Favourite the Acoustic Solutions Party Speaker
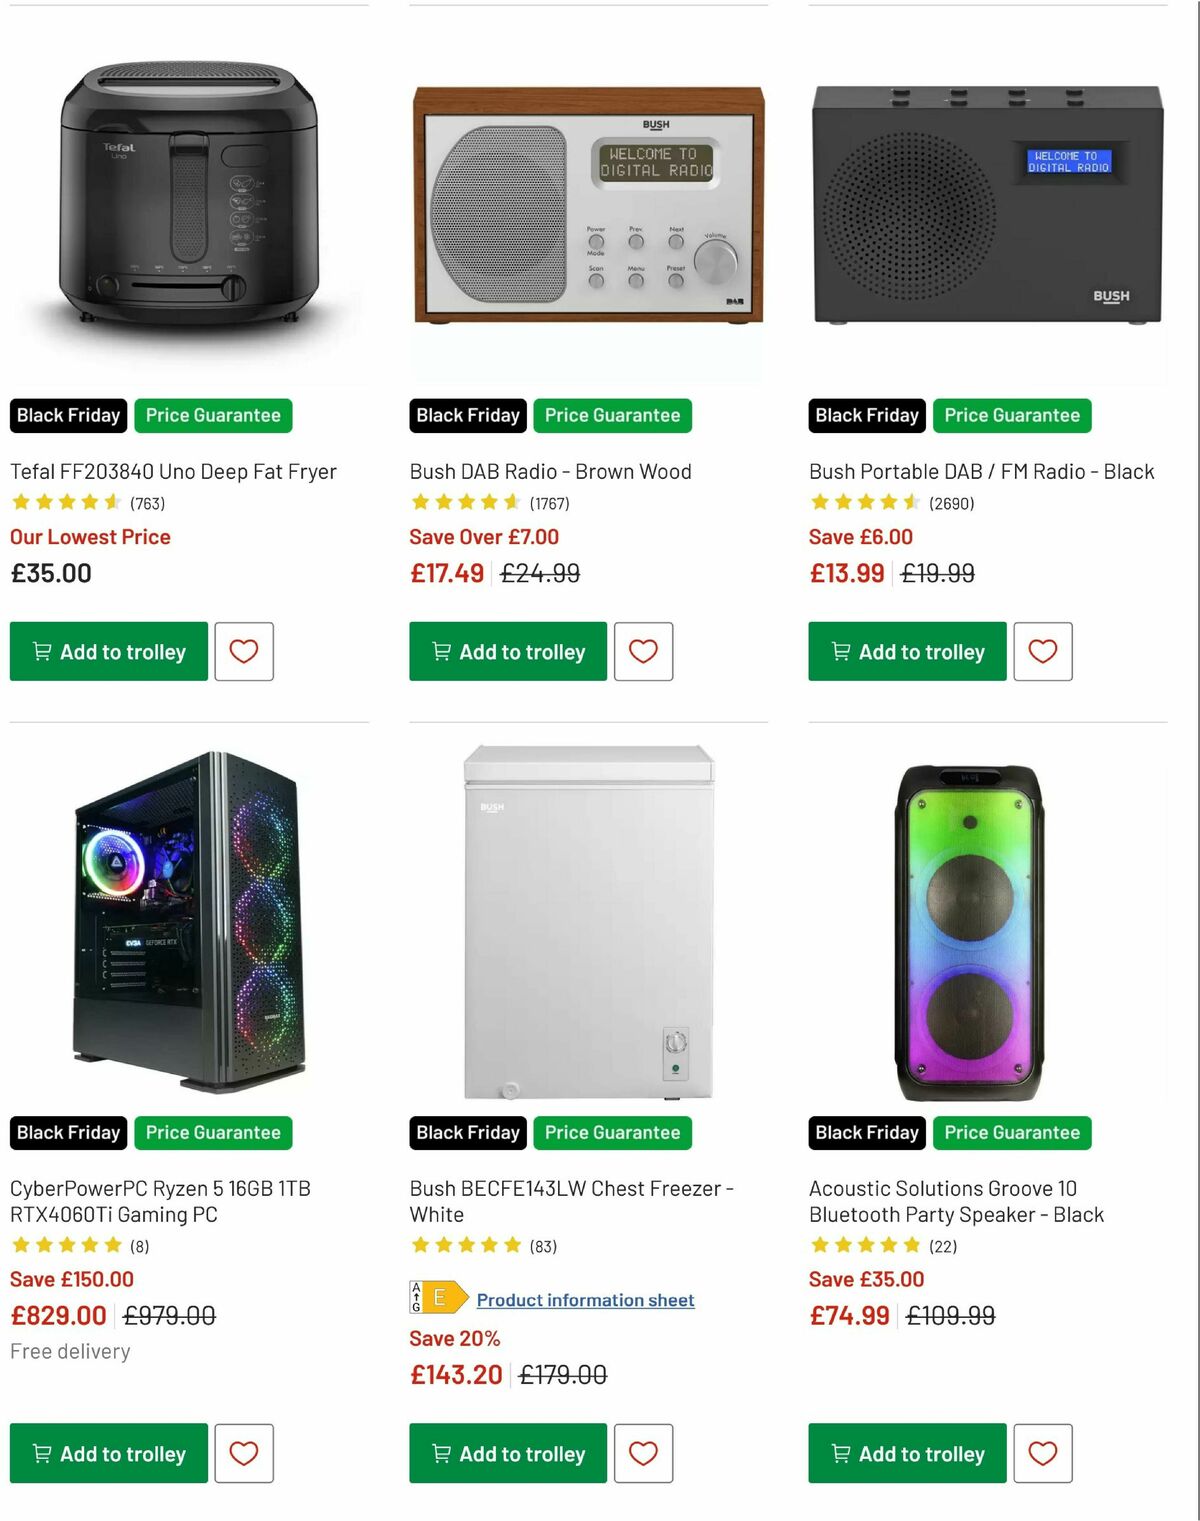Screen dimensions: 1200x1521 [1044, 1454]
